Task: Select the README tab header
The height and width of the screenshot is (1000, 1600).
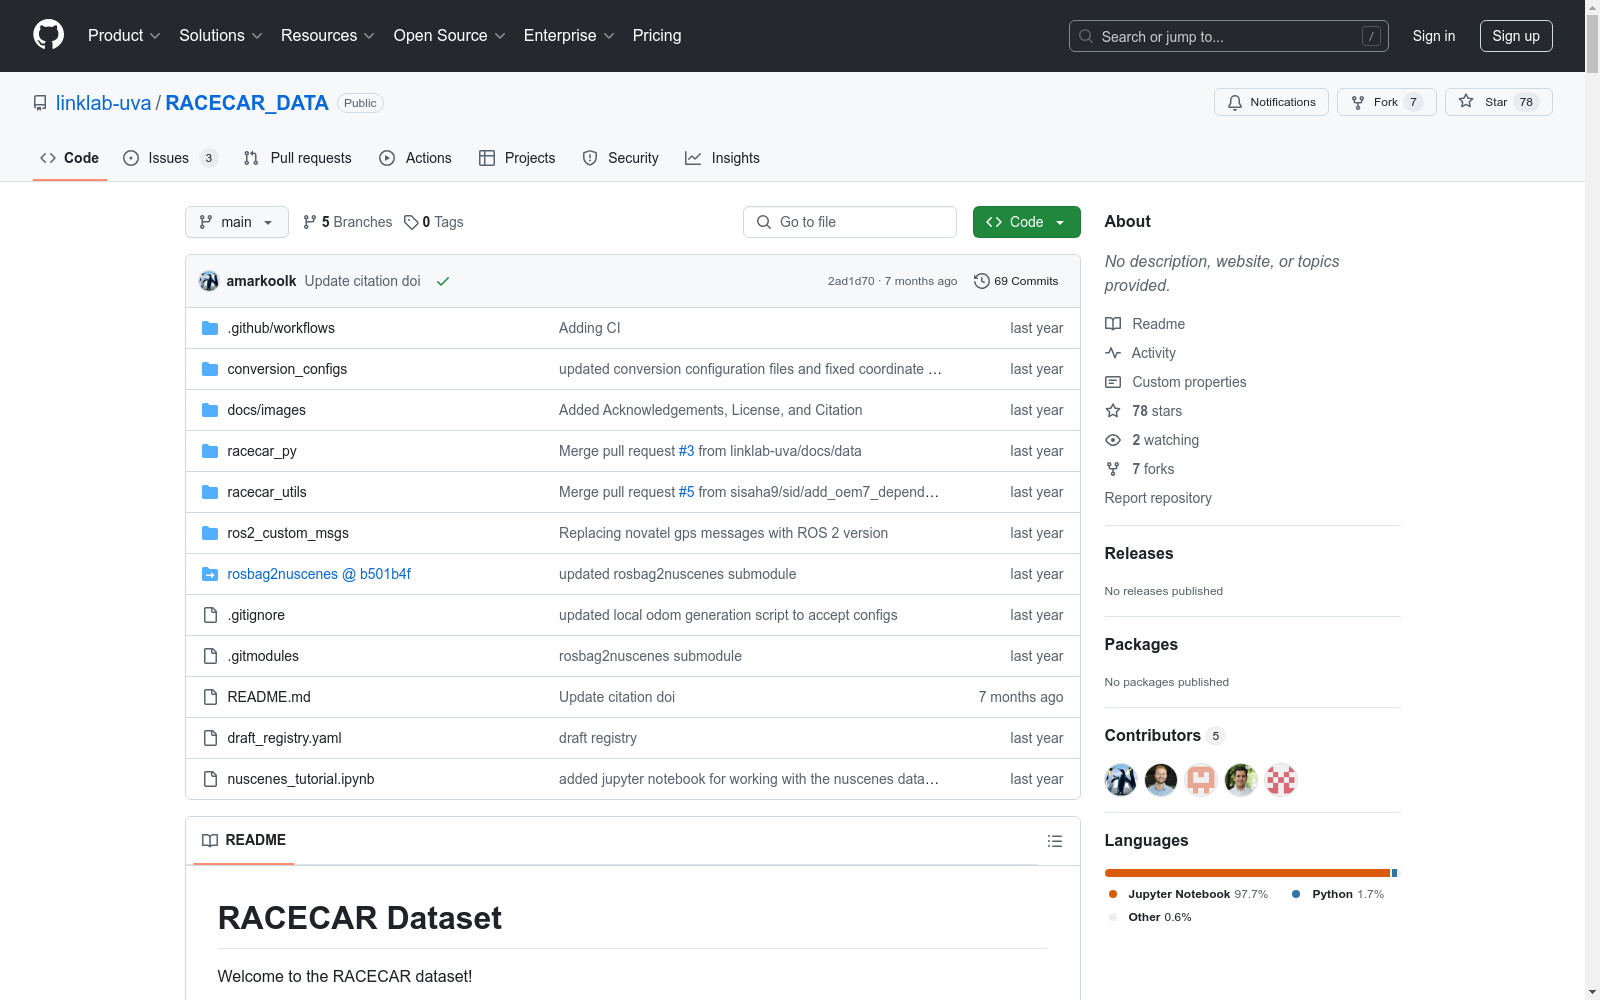Action: (244, 840)
